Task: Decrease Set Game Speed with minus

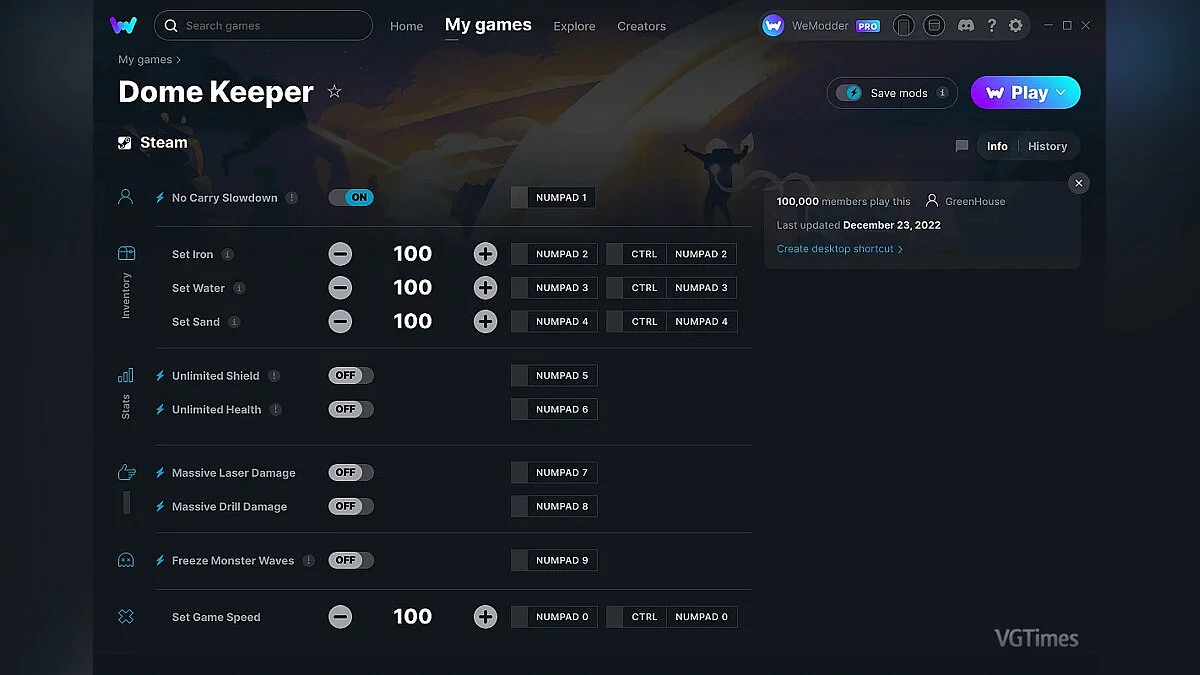Action: click(x=340, y=617)
